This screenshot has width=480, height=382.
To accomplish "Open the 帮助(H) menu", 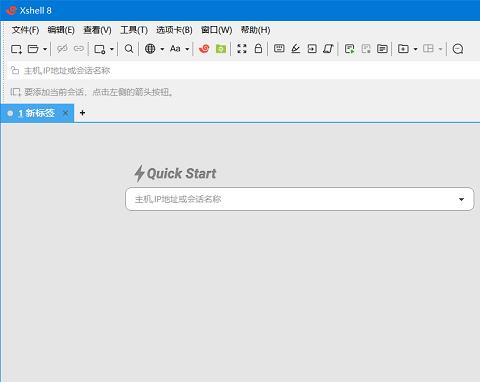I will (x=255, y=30).
